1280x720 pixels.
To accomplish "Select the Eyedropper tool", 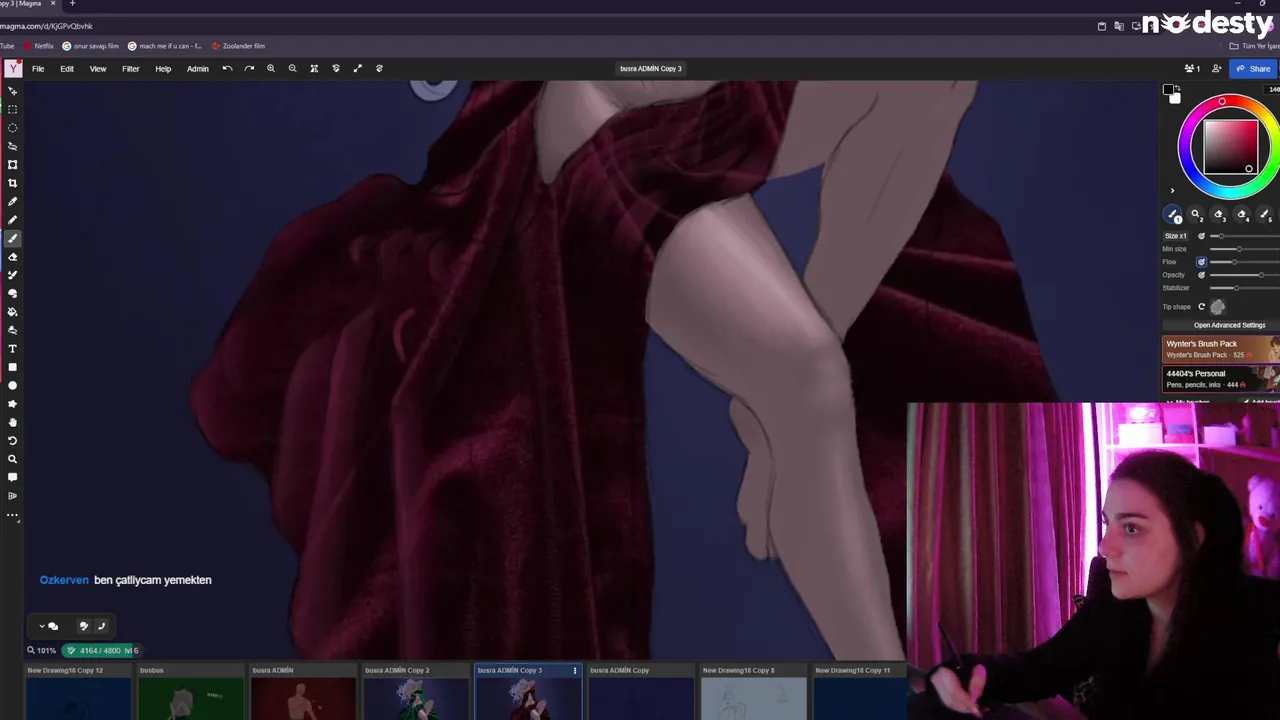I will (x=12, y=201).
